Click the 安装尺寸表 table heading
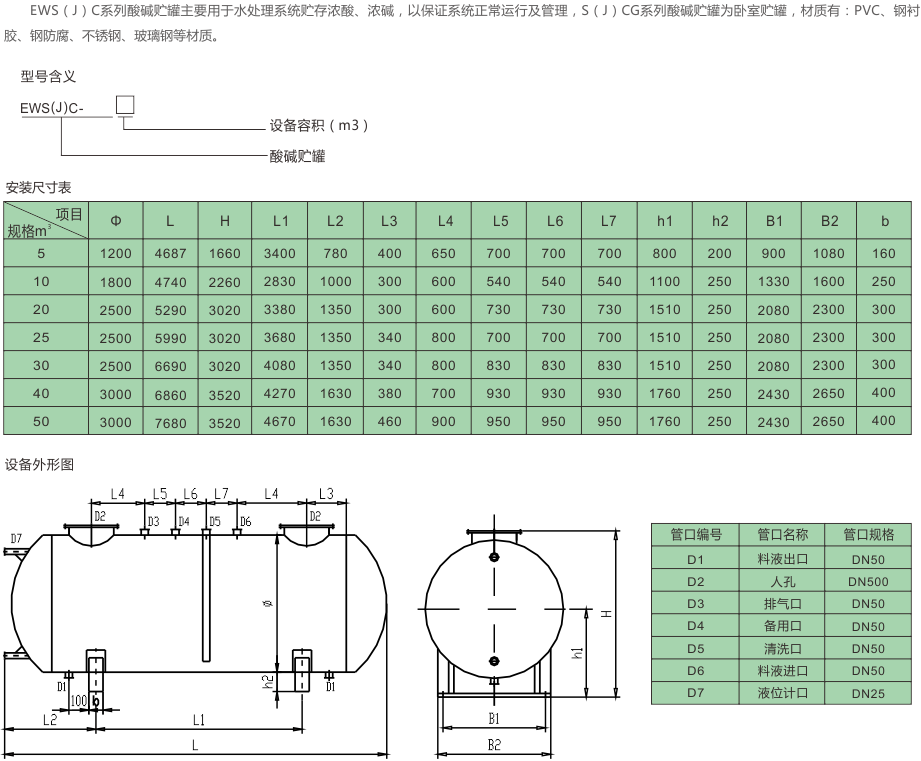Image resolution: width=921 pixels, height=761 pixels. tap(38, 187)
